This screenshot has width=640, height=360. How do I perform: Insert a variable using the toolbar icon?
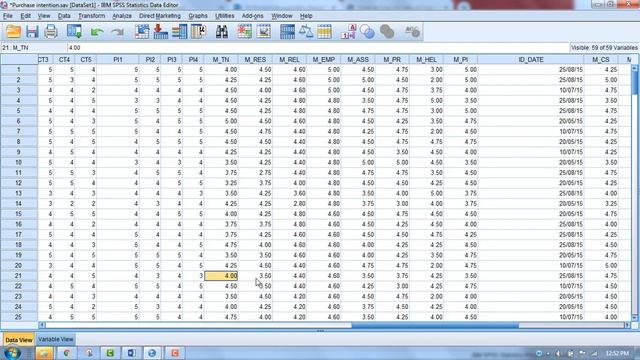tap(264, 31)
